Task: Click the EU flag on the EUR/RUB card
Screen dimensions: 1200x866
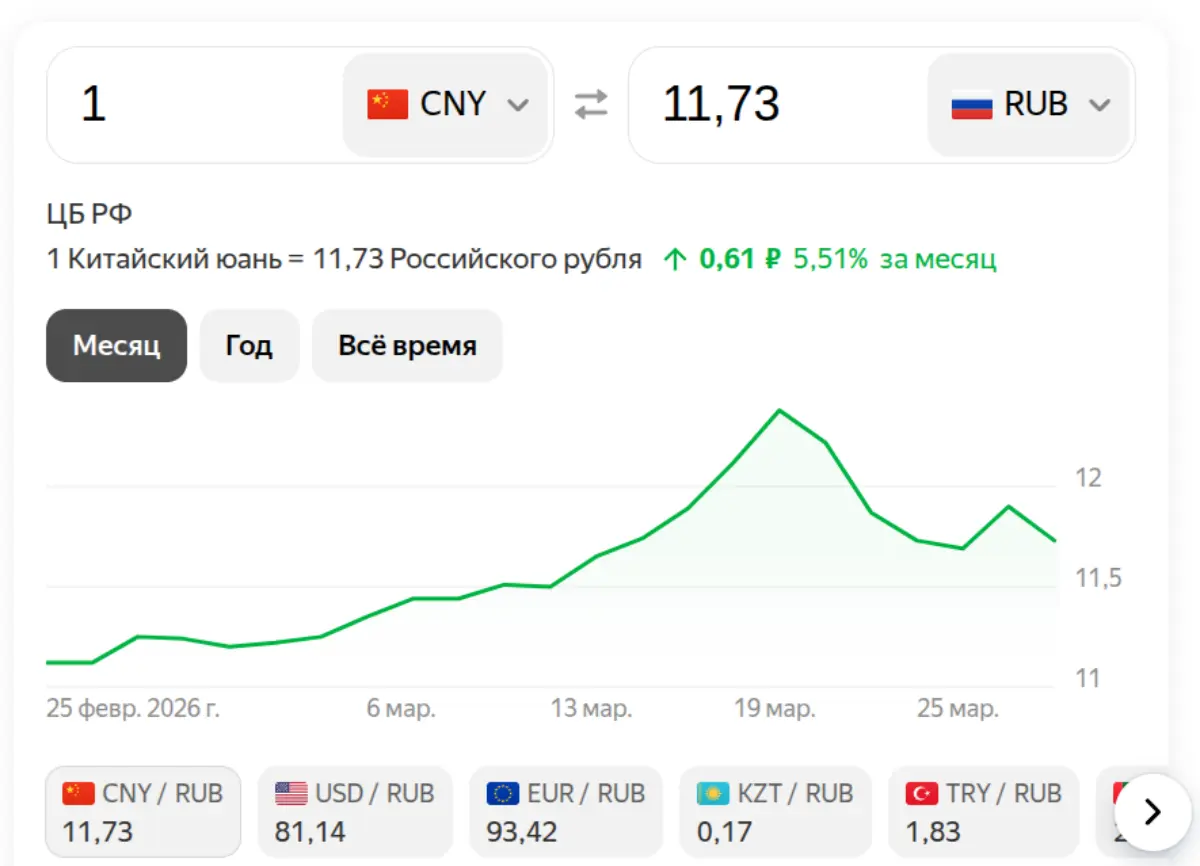Action: click(x=500, y=793)
